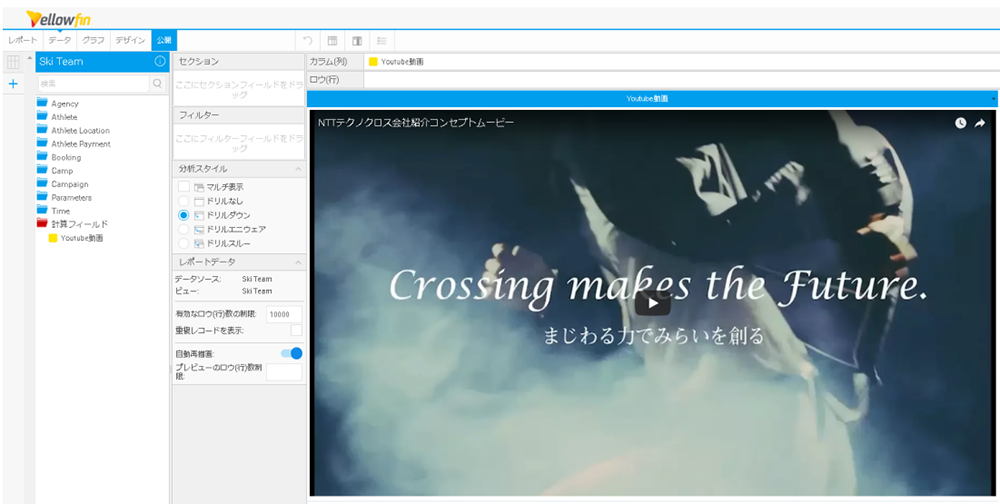Open Ski Team info icon

pos(160,61)
